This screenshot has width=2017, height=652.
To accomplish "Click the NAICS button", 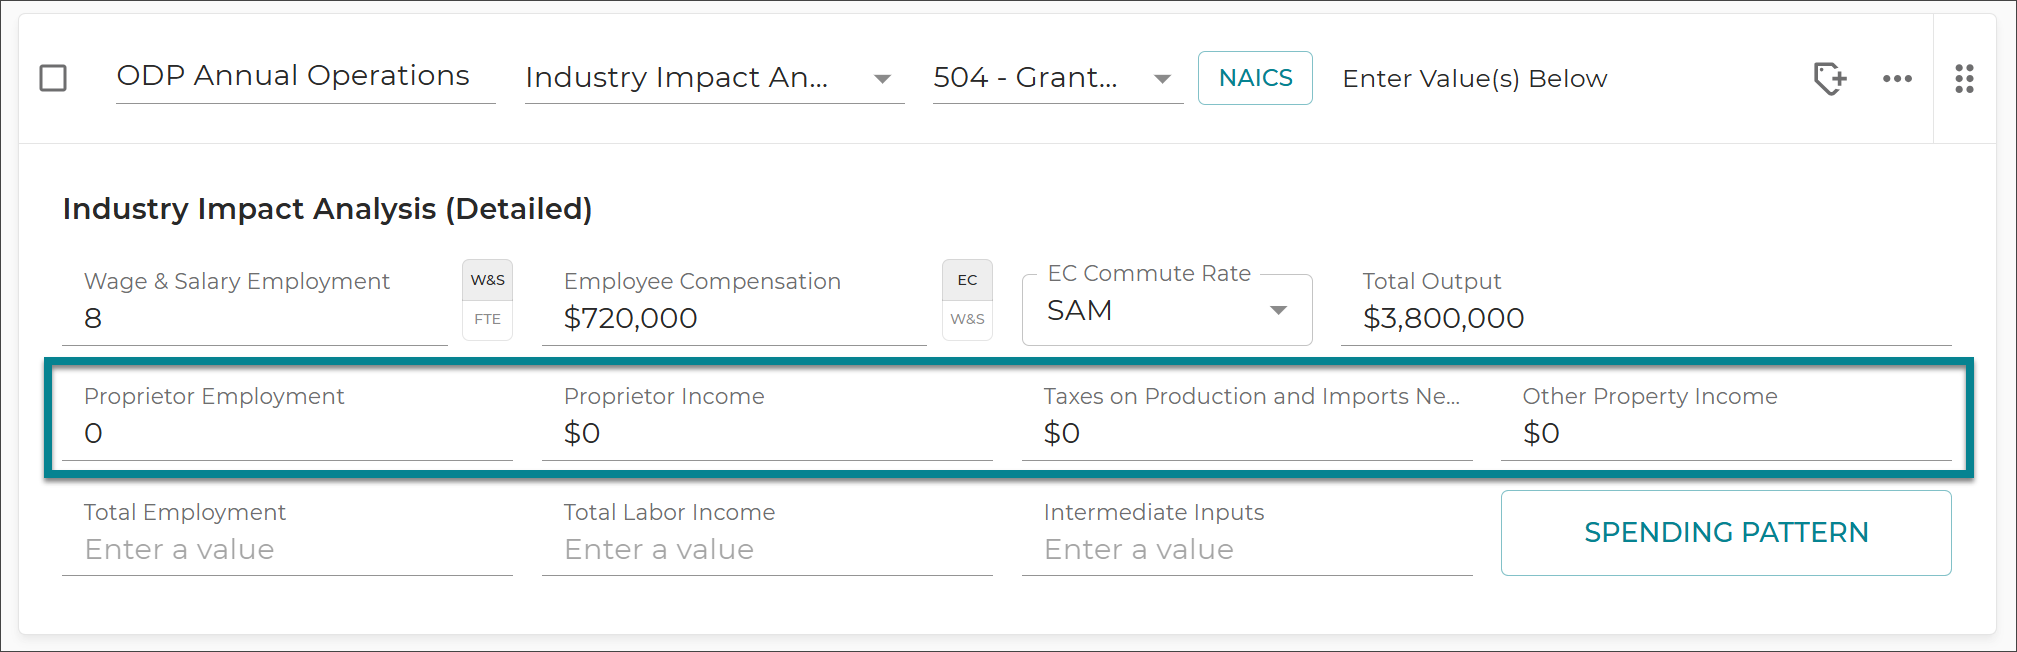I will pyautogui.click(x=1255, y=78).
